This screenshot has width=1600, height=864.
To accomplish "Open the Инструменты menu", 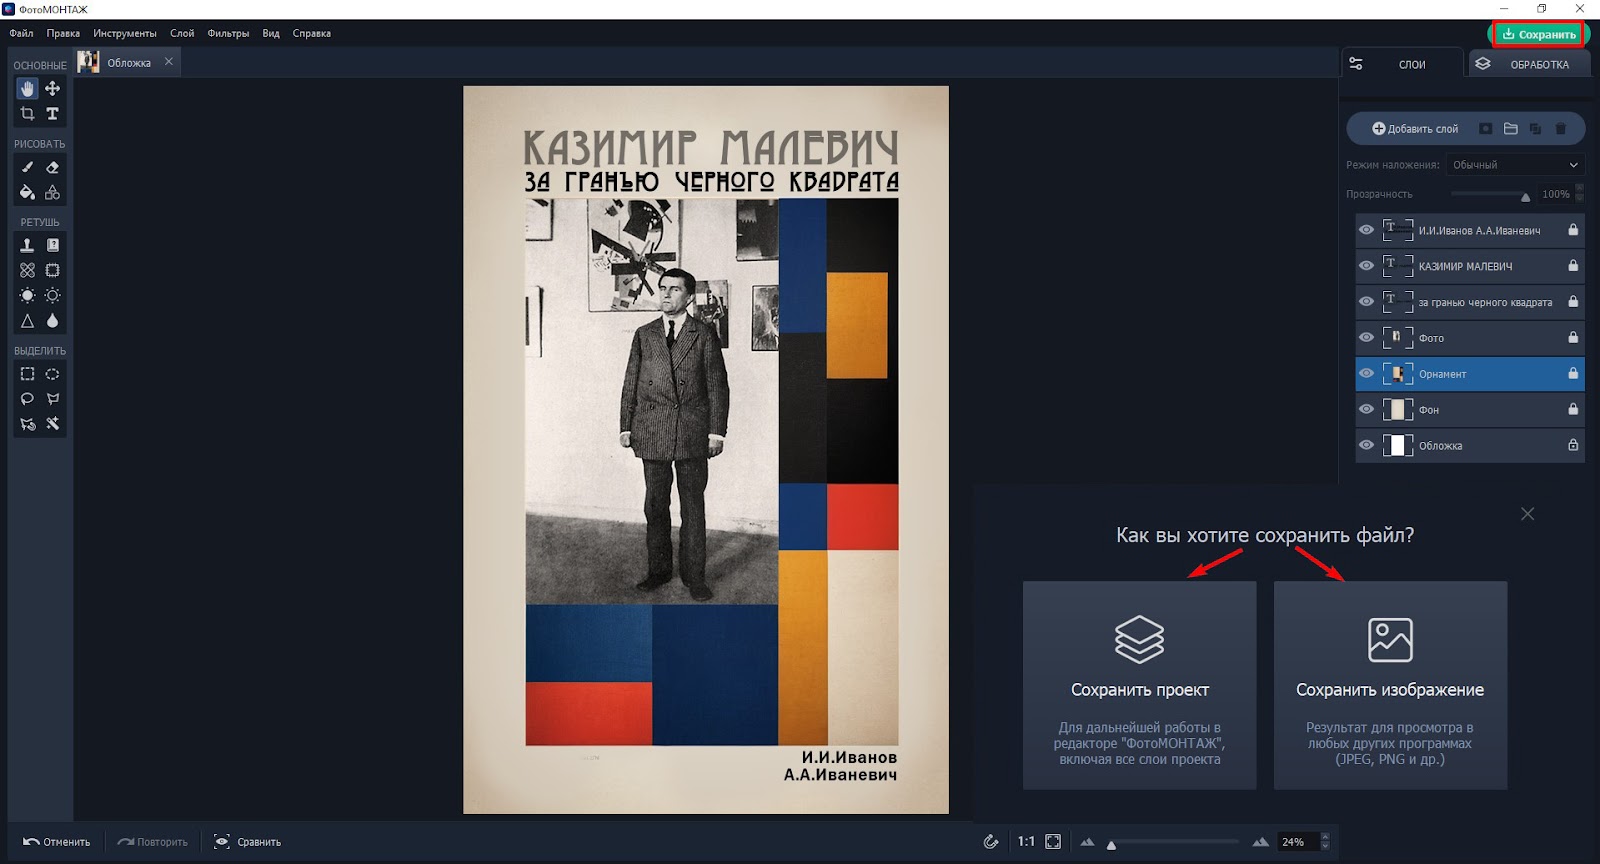I will coord(125,34).
